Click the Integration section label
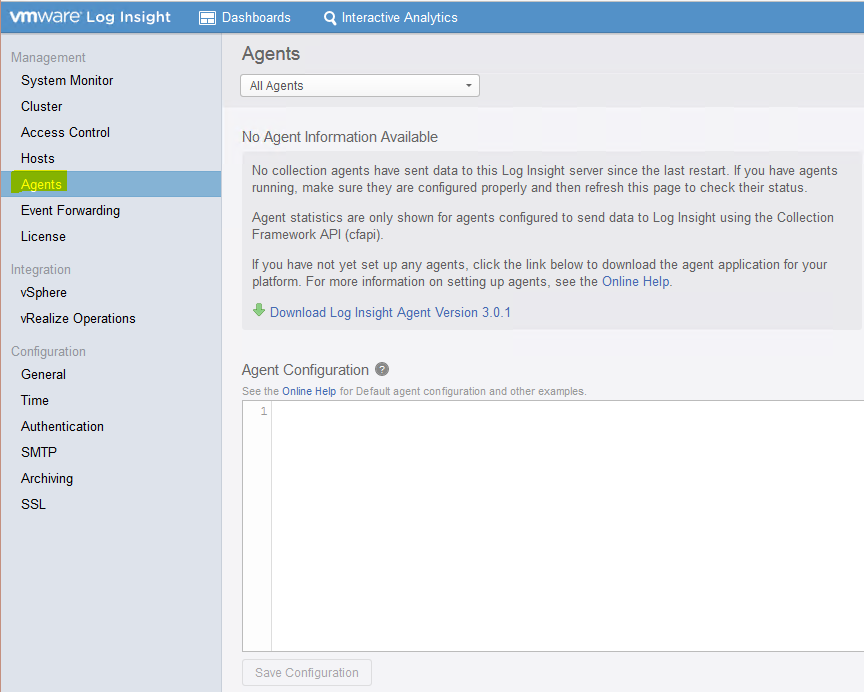 tap(41, 269)
